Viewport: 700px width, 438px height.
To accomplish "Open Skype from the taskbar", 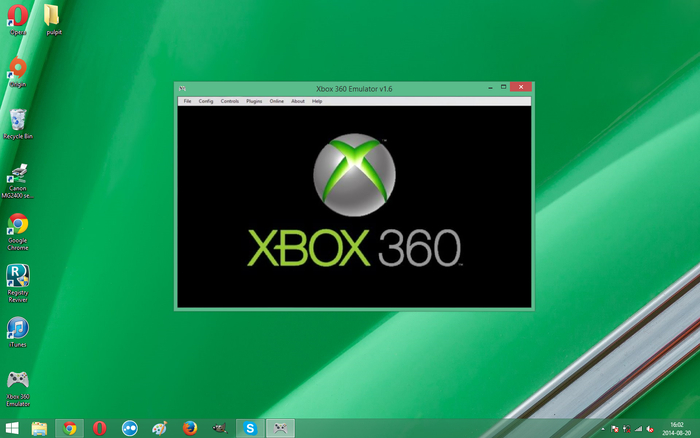I will (x=250, y=428).
